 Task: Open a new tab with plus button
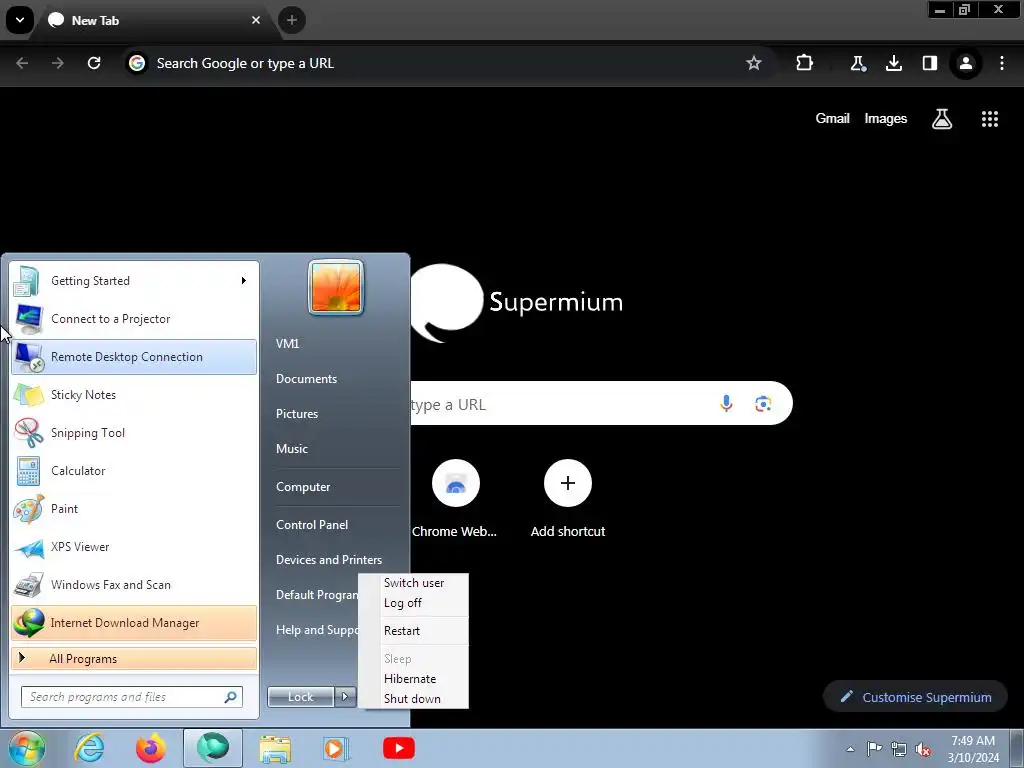click(292, 20)
